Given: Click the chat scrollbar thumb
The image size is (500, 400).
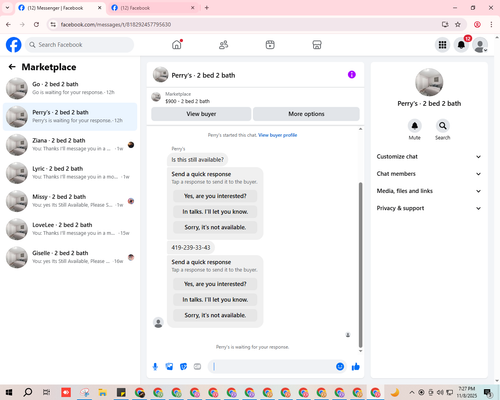Looking at the screenshot, I should point(360,265).
